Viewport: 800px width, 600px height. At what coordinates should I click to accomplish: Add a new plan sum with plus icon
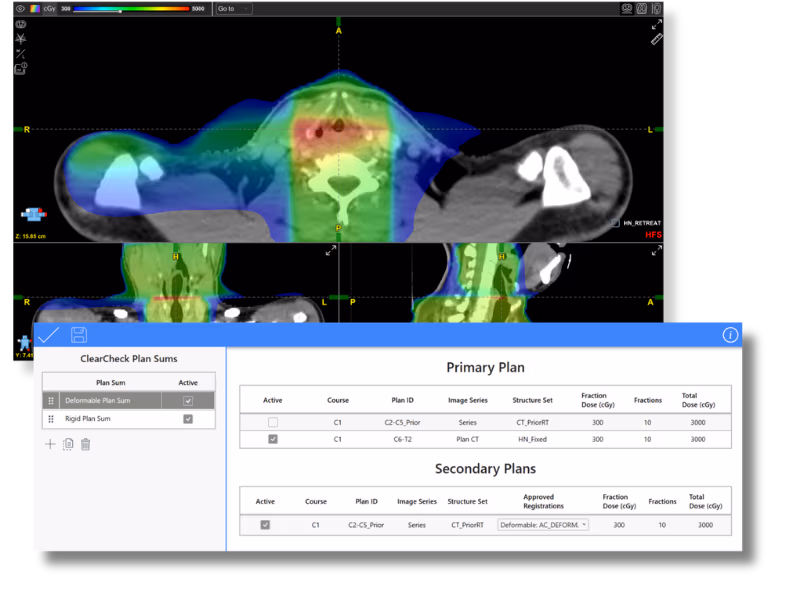point(50,444)
